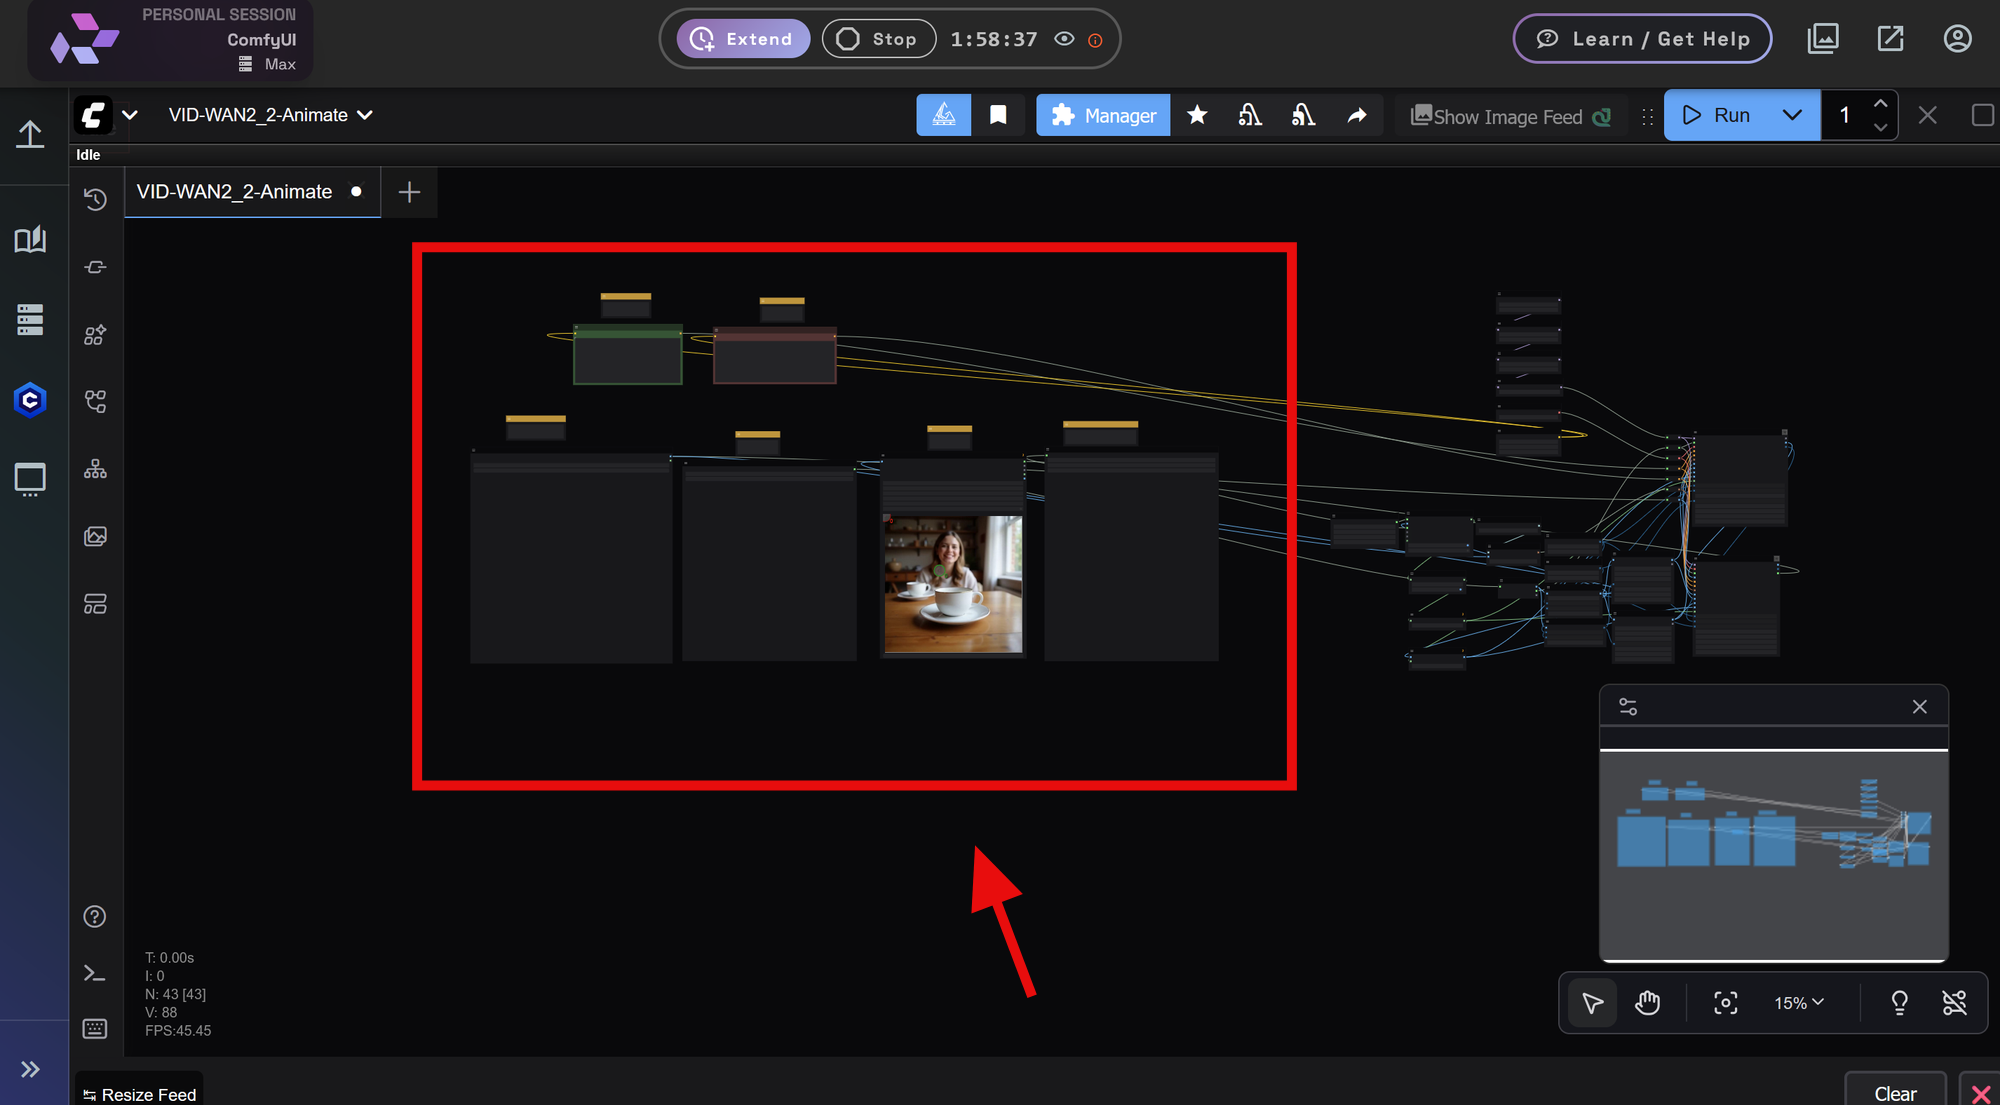2000x1105 pixels.
Task: Toggle link visibility icon in canvas toolbar
Action: [1954, 1002]
